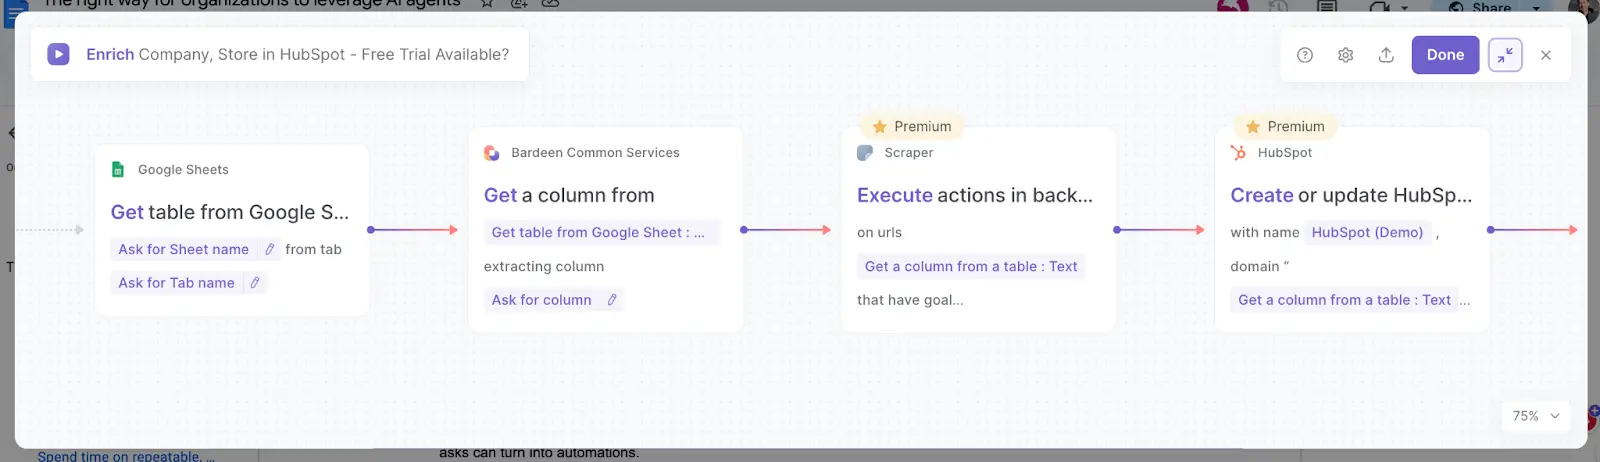The width and height of the screenshot is (1600, 462).
Task: Click the share upload icon
Action: click(1386, 55)
